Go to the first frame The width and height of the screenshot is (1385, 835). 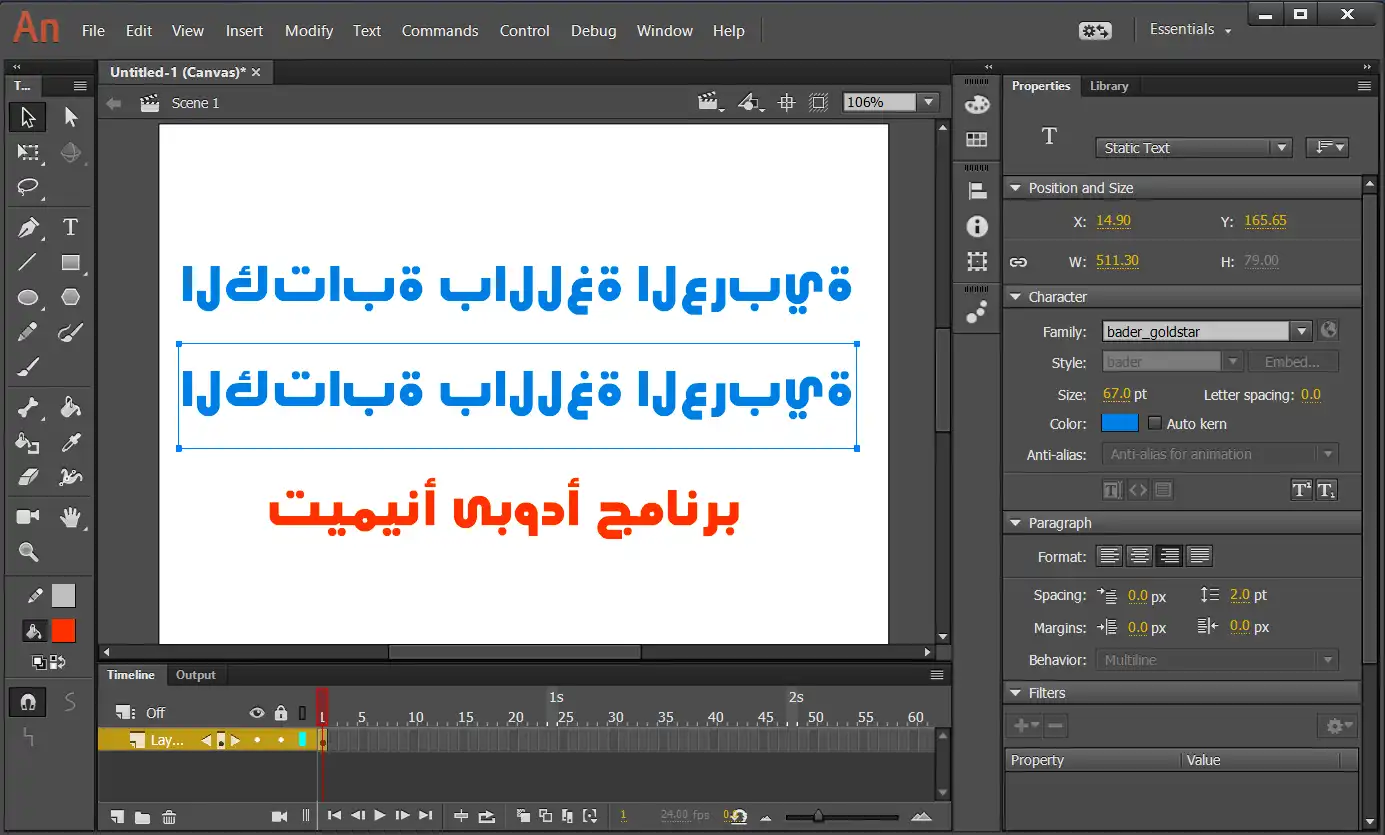point(335,816)
